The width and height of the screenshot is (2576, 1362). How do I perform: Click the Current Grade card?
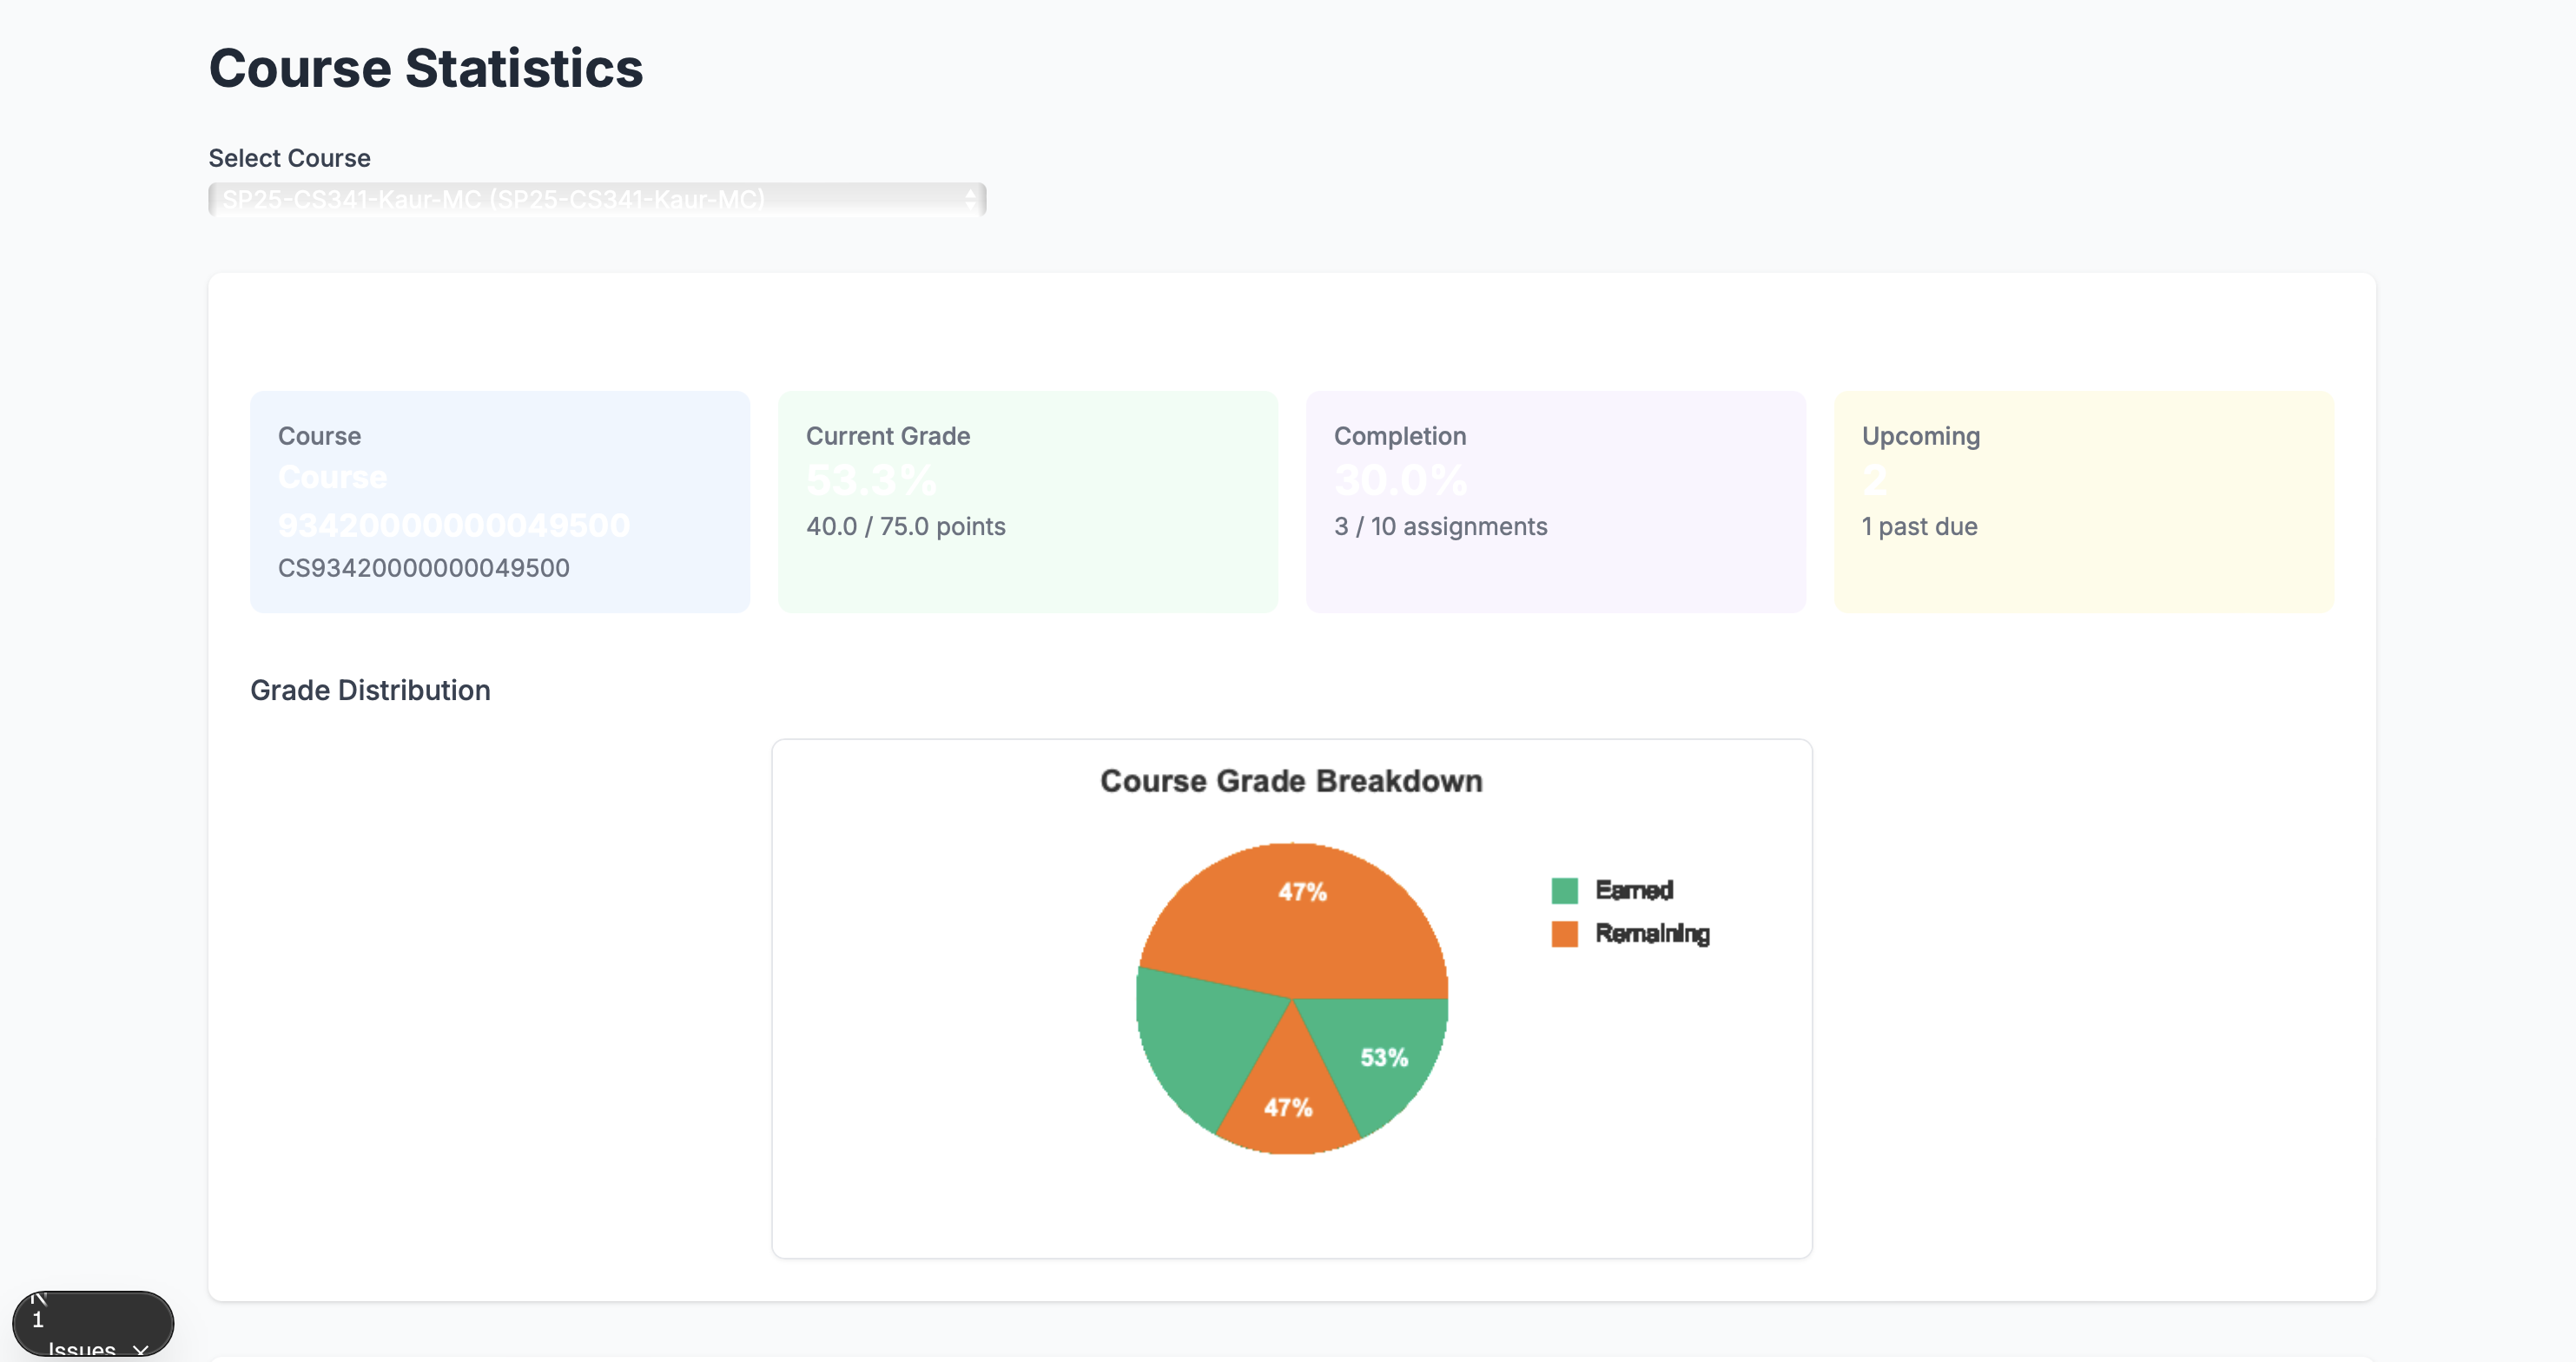[x=1027, y=501]
